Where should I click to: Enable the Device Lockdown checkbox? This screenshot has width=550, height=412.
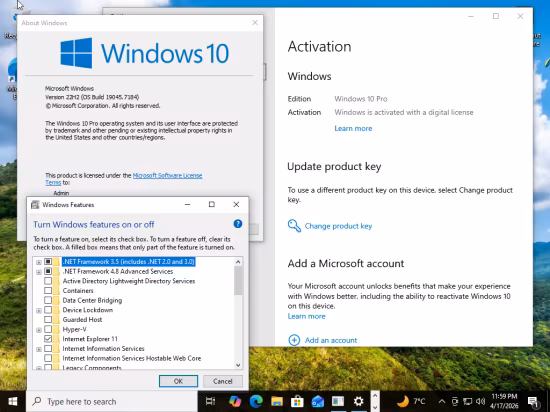point(48,310)
